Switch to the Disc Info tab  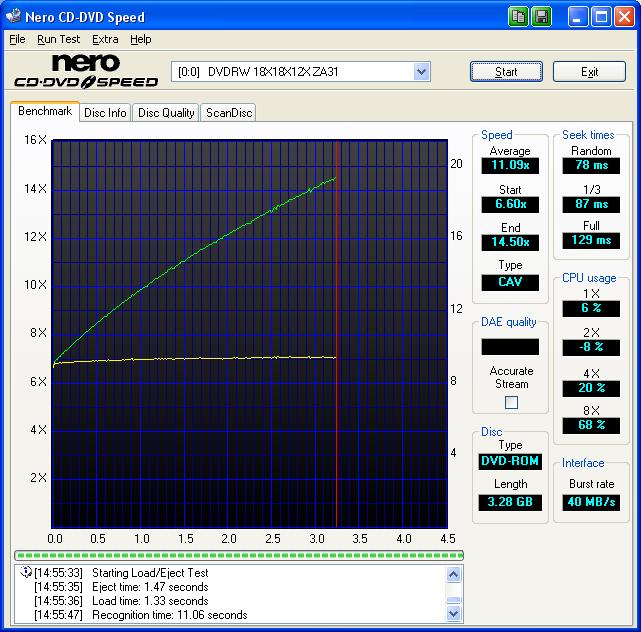pyautogui.click(x=105, y=113)
